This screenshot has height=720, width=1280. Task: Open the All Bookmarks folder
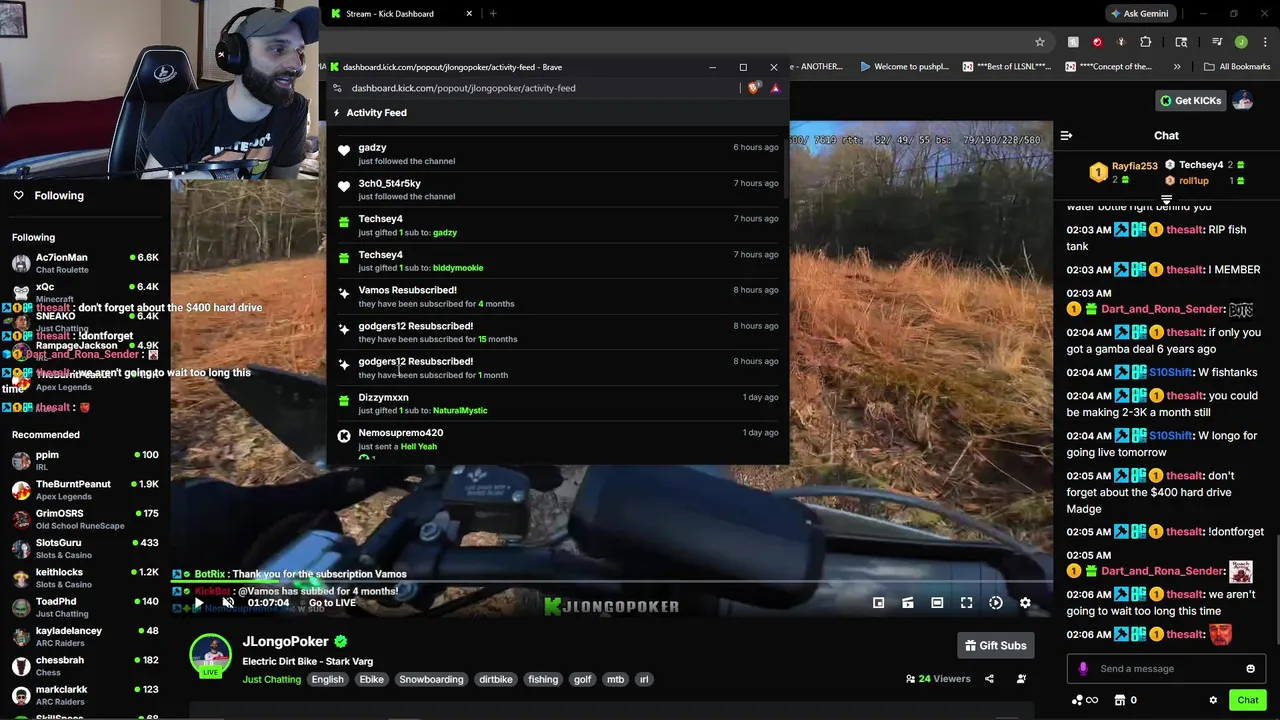1236,67
